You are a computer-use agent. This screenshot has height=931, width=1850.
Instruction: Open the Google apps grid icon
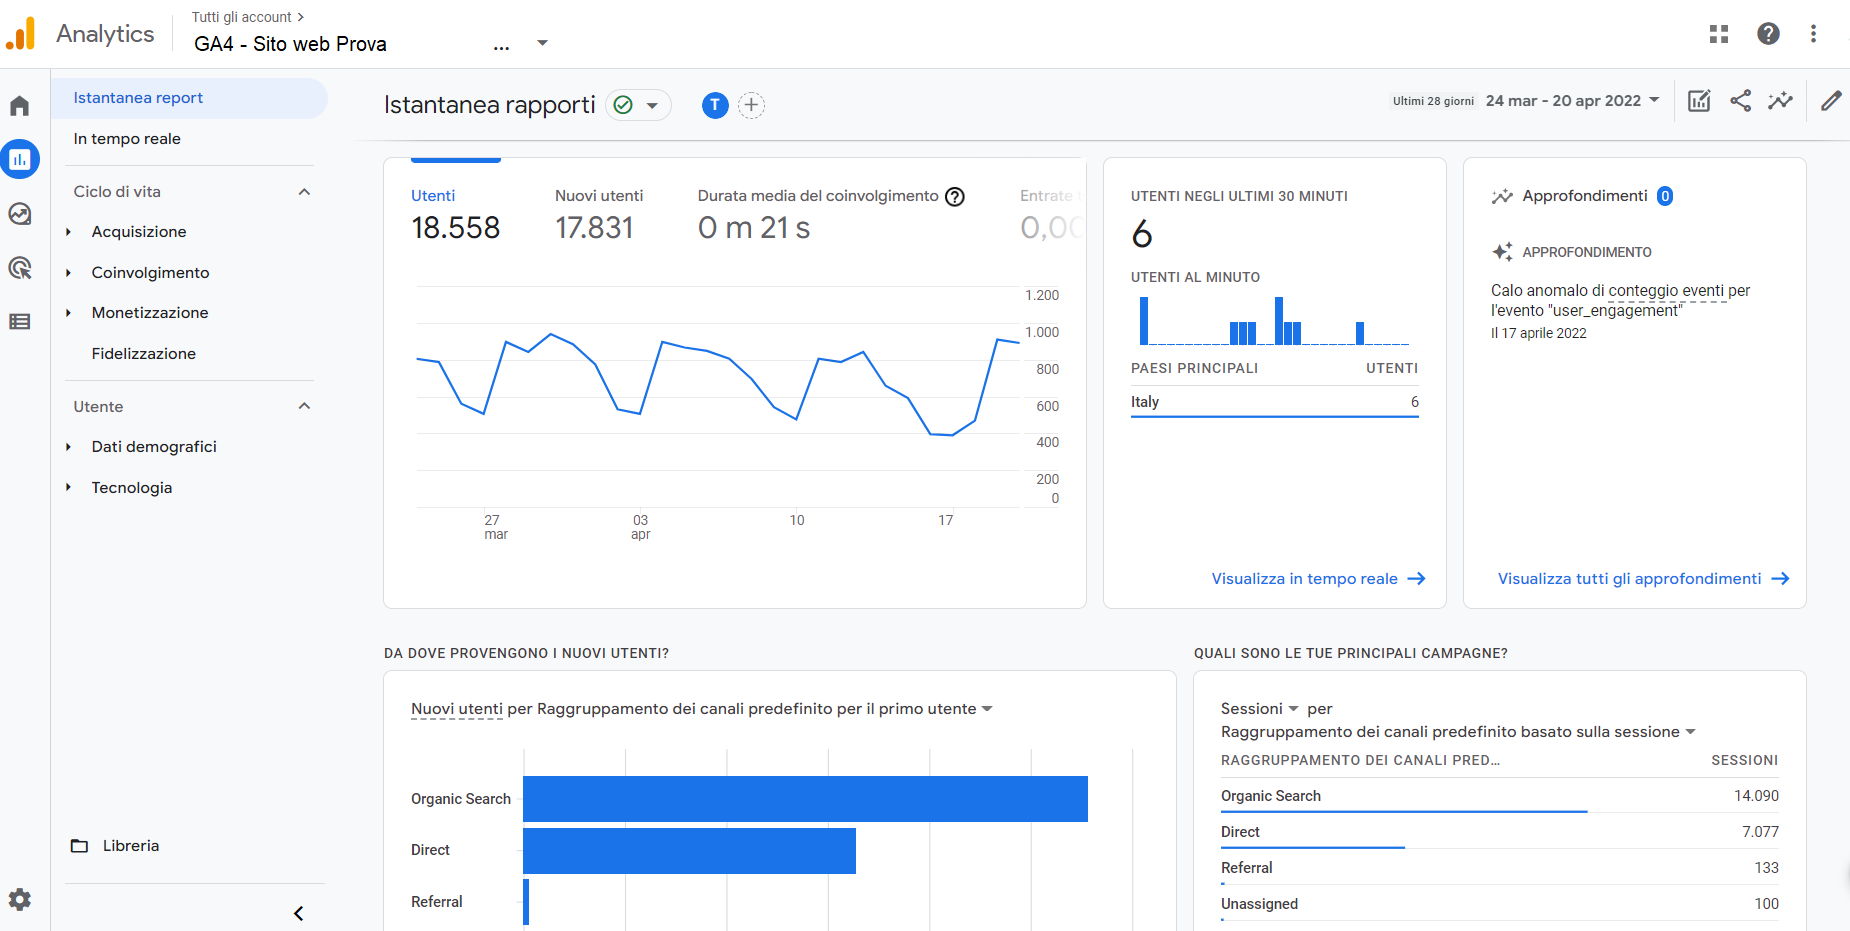click(x=1719, y=34)
